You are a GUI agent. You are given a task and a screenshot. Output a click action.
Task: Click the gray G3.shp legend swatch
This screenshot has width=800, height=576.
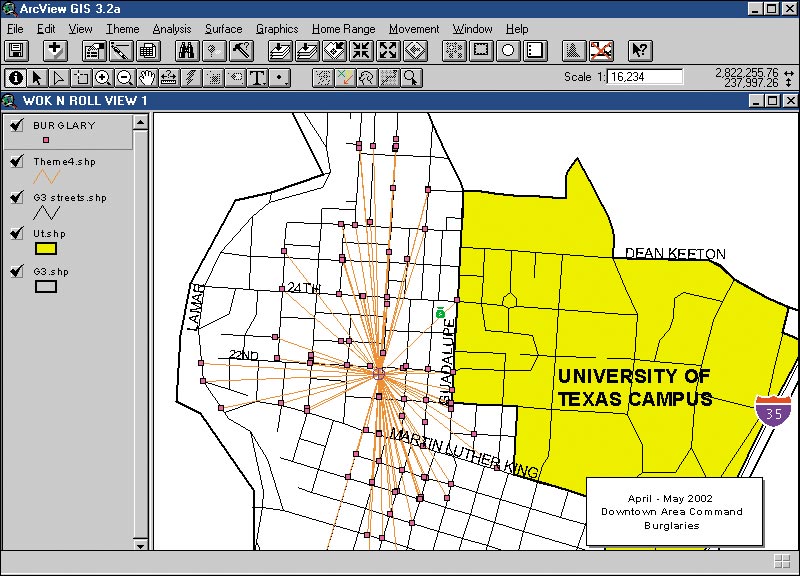45,287
